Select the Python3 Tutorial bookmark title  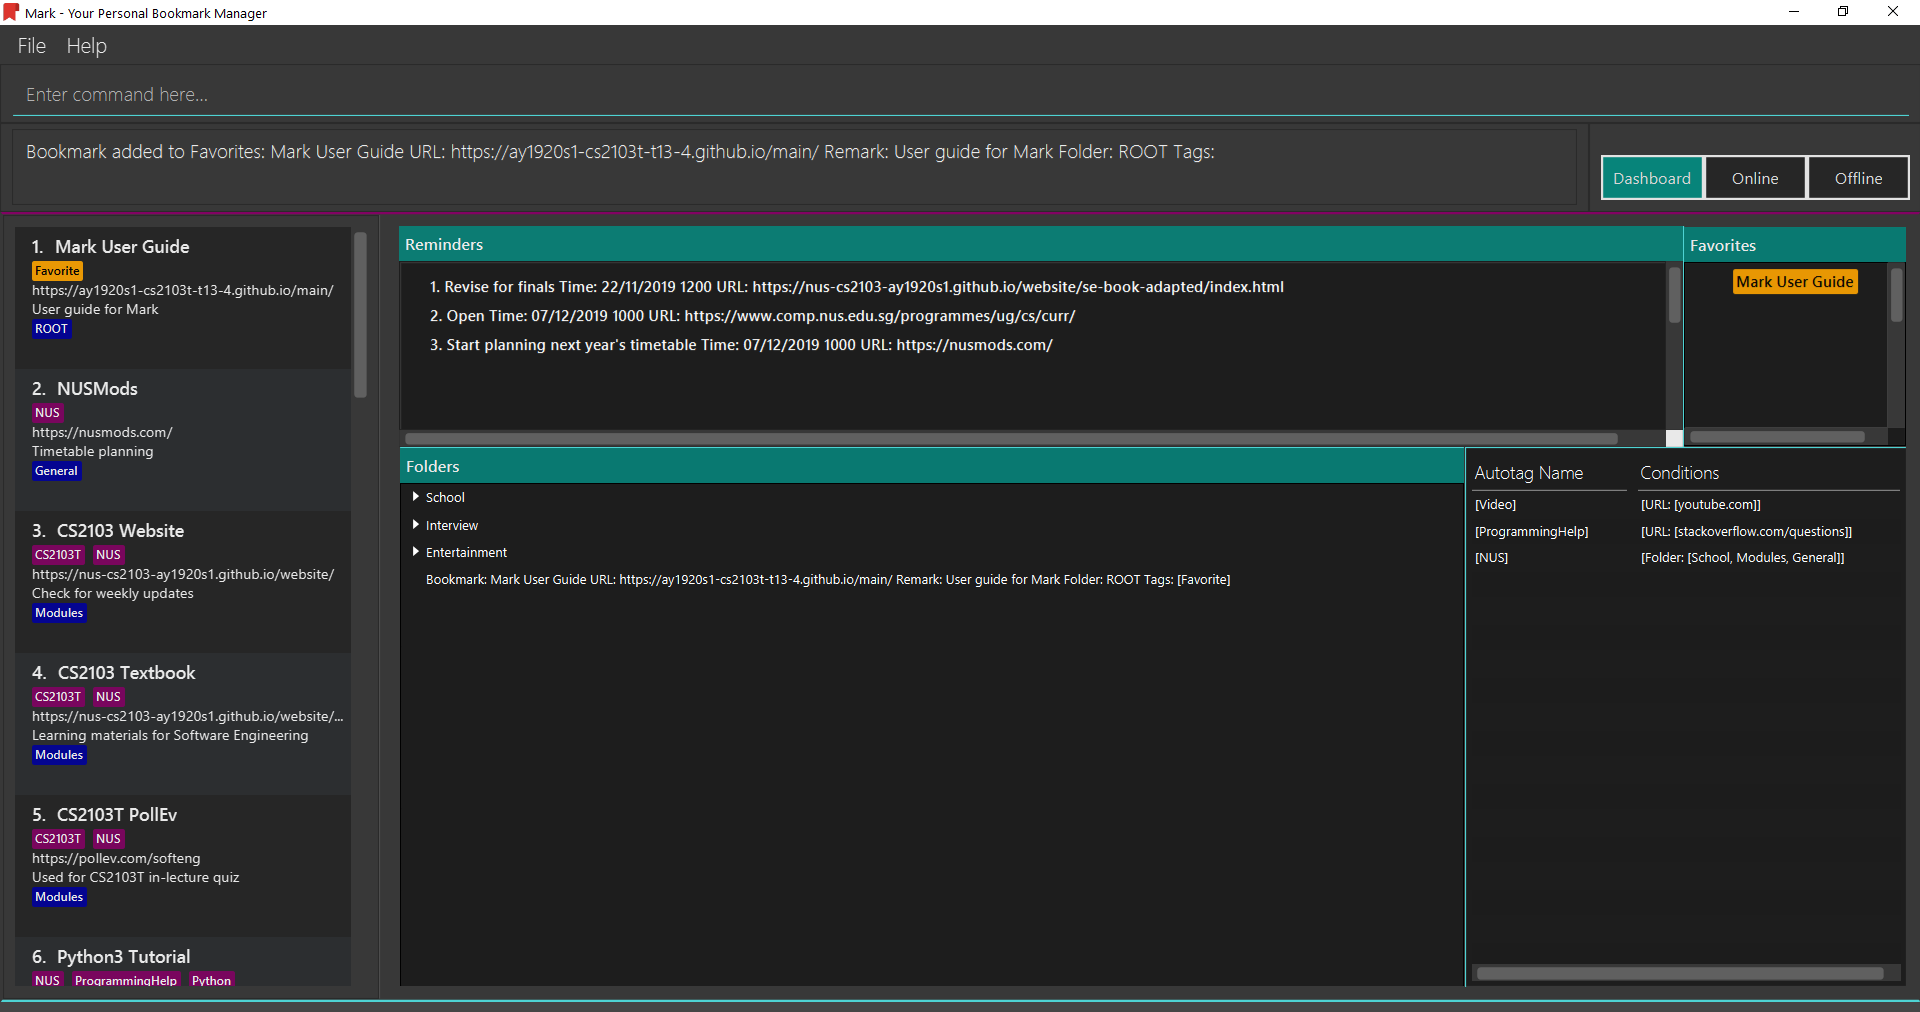pos(123,957)
